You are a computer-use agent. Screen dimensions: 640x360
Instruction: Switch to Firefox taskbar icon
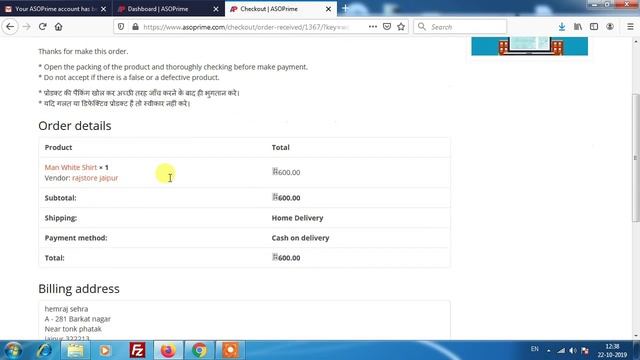pyautogui.click(x=168, y=350)
